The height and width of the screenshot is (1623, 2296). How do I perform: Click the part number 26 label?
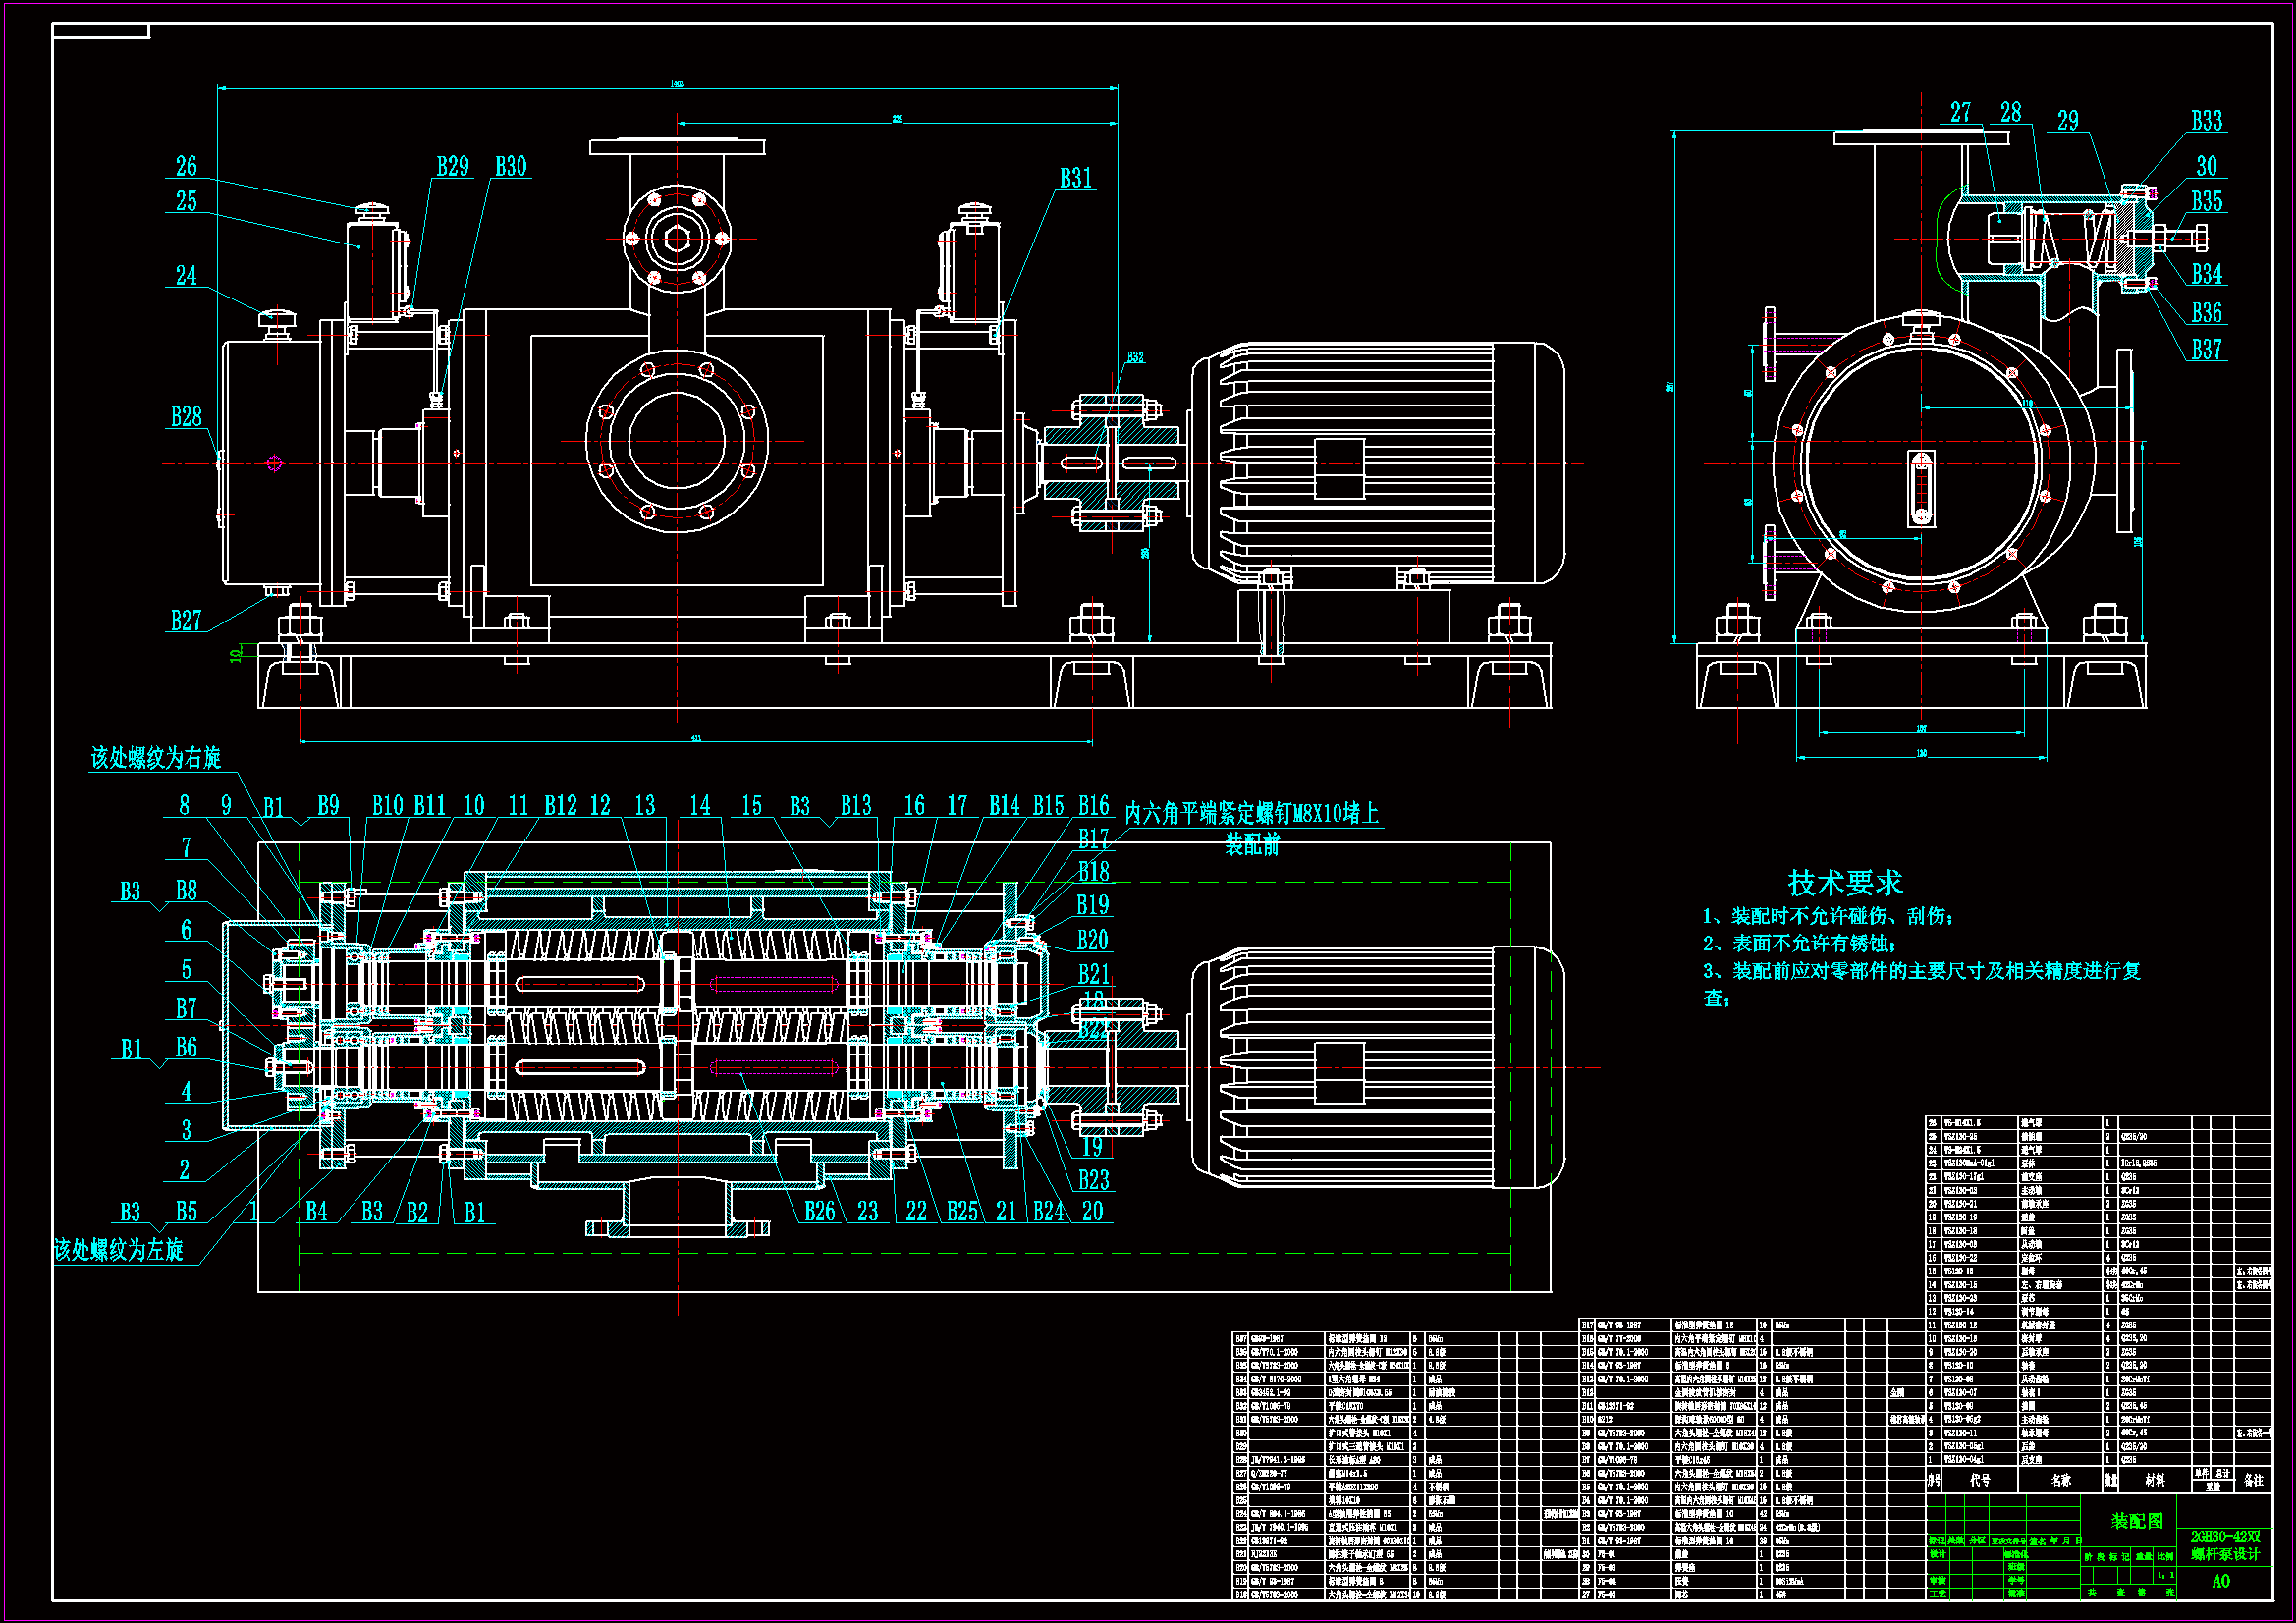click(x=186, y=167)
